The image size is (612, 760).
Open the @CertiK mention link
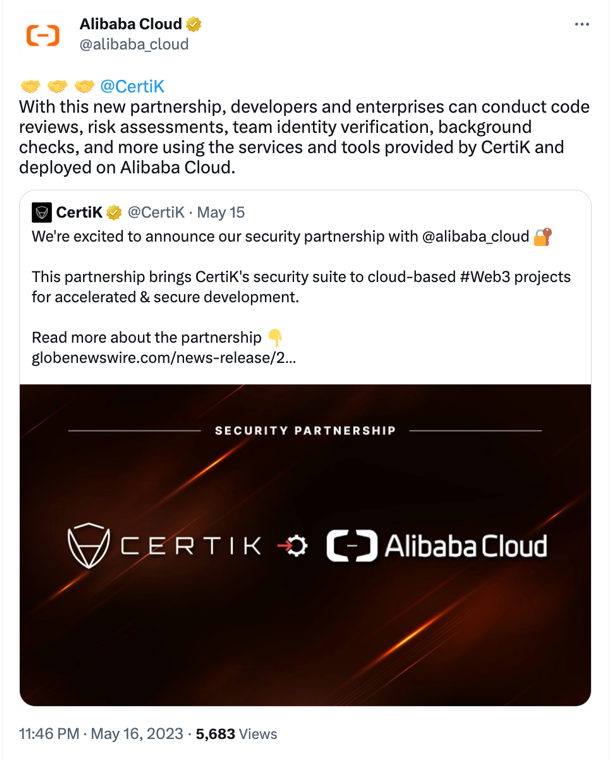coord(132,87)
